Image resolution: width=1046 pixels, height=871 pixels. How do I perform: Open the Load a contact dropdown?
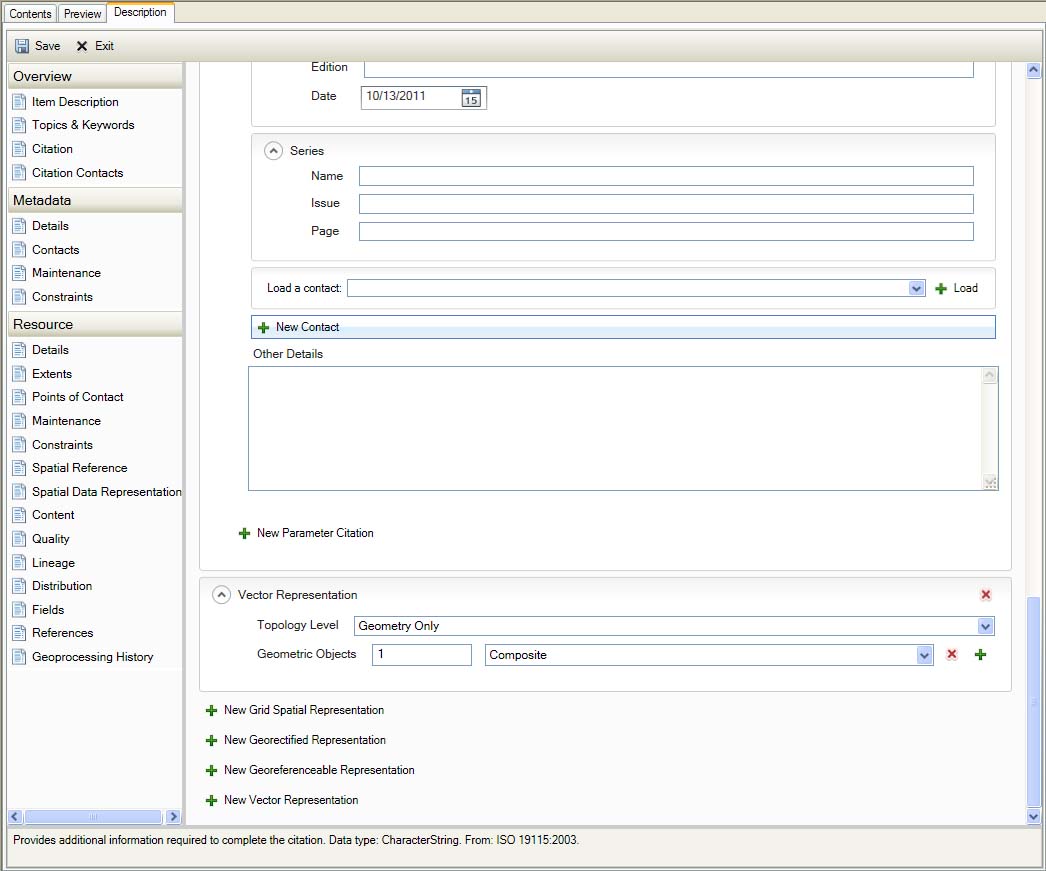(917, 288)
